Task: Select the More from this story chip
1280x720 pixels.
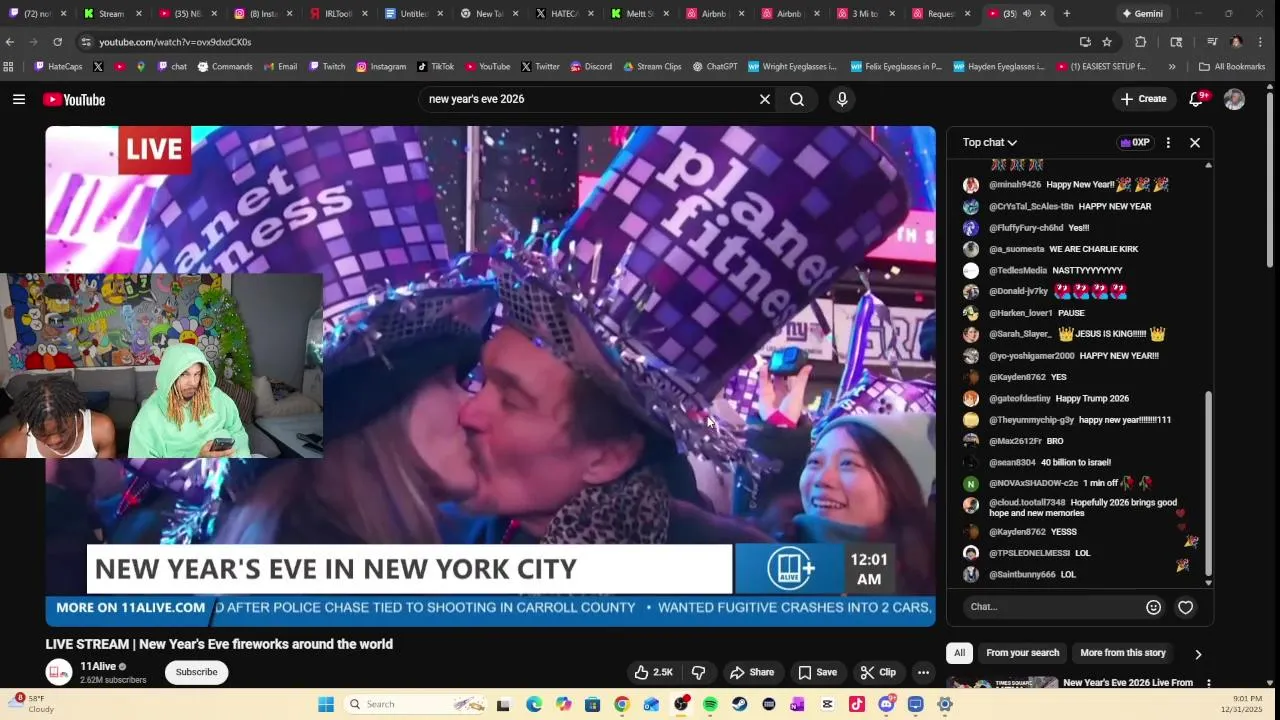Action: point(1123,653)
